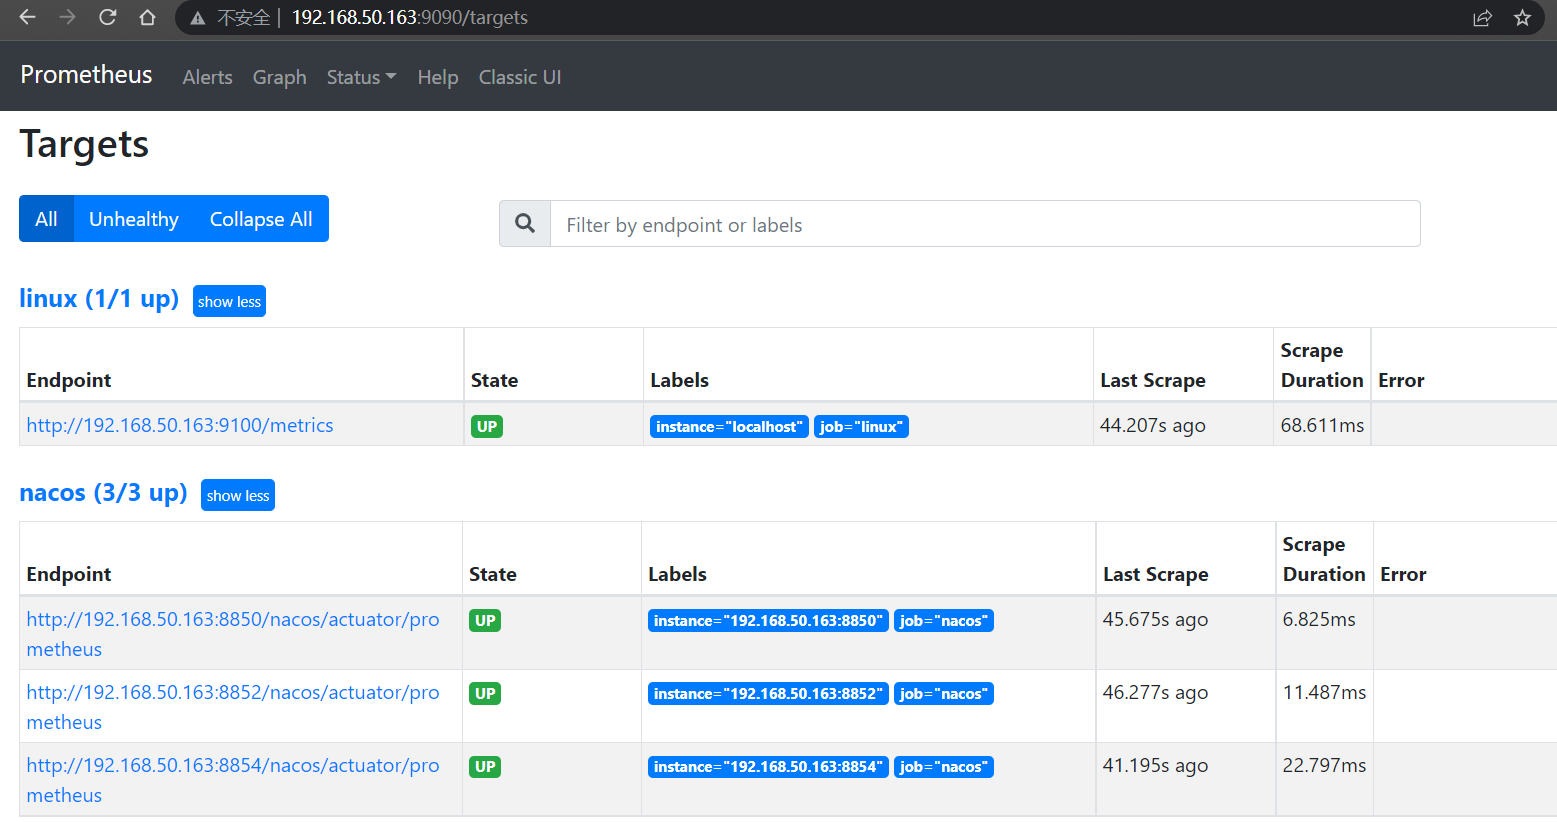Screen dimensions: 1557x822
Task: Click Collapse All button
Action: [261, 219]
